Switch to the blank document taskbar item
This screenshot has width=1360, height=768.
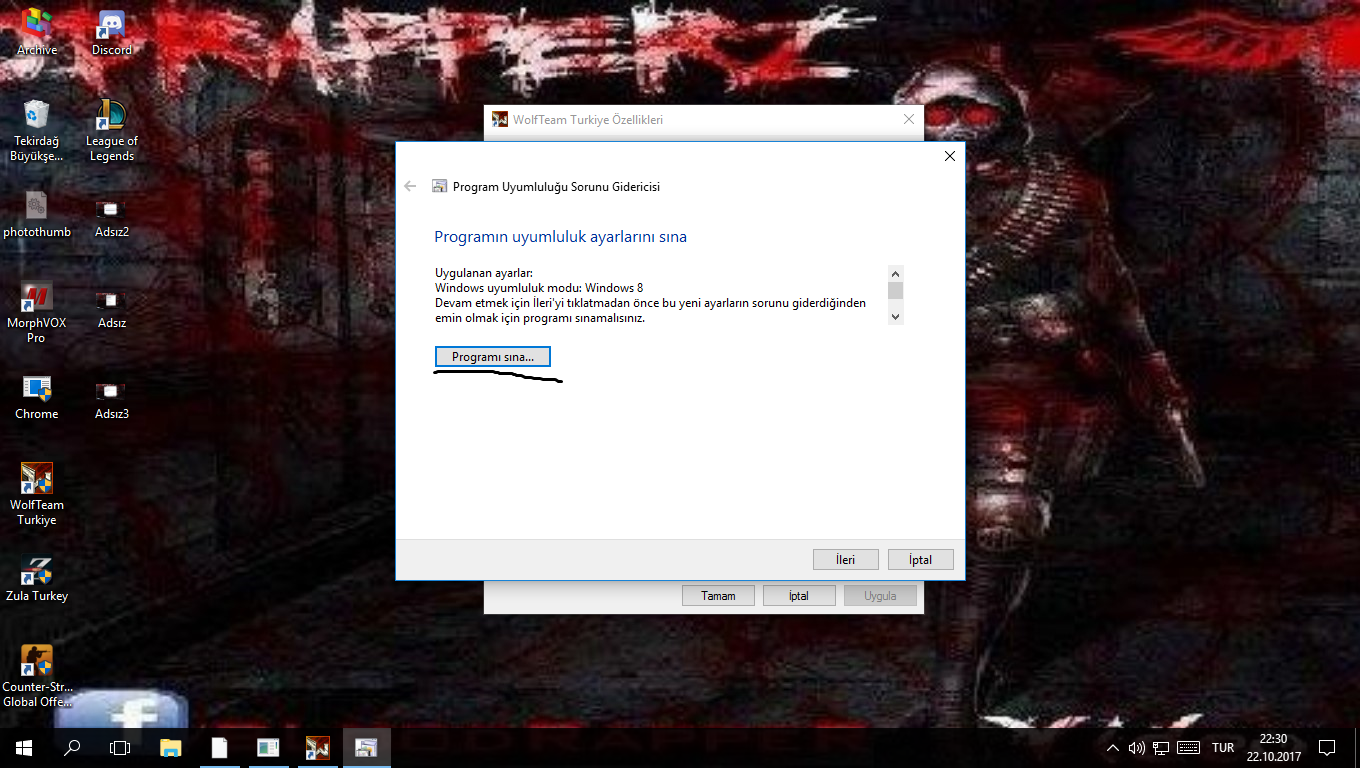(x=219, y=747)
